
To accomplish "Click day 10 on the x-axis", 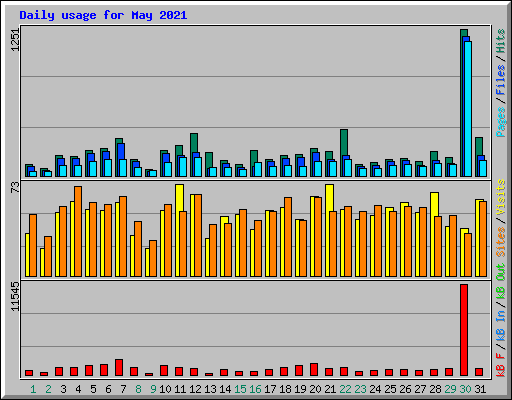I will tap(165, 389).
